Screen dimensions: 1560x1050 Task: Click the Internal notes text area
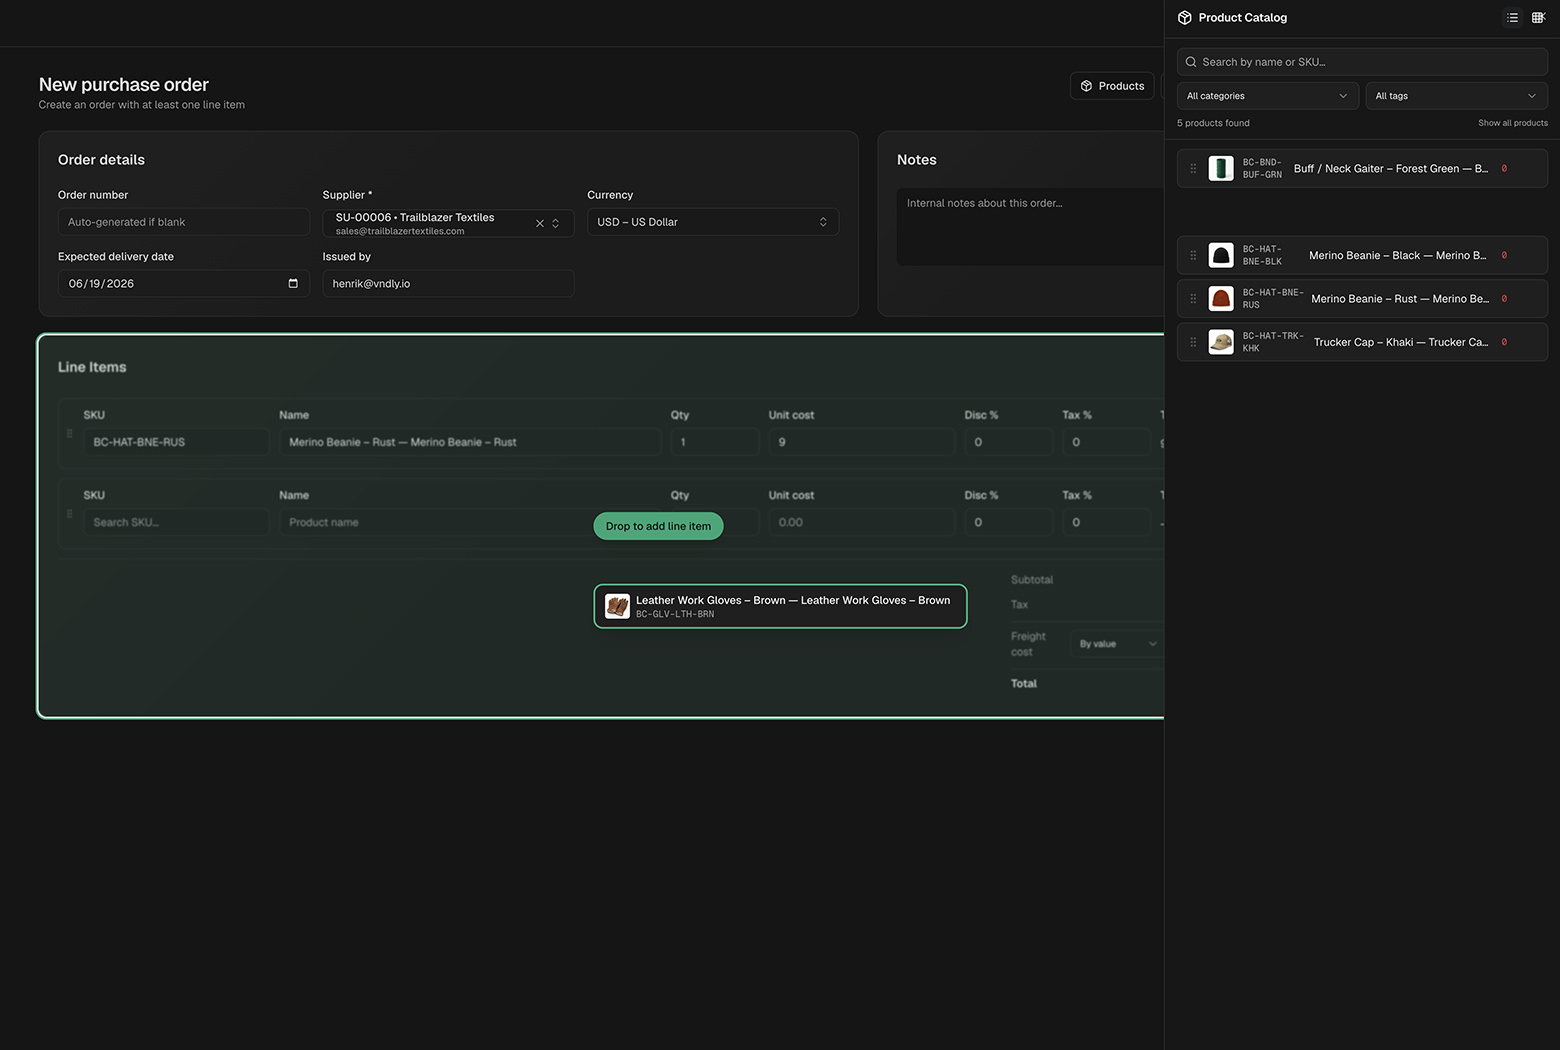coord(1030,227)
